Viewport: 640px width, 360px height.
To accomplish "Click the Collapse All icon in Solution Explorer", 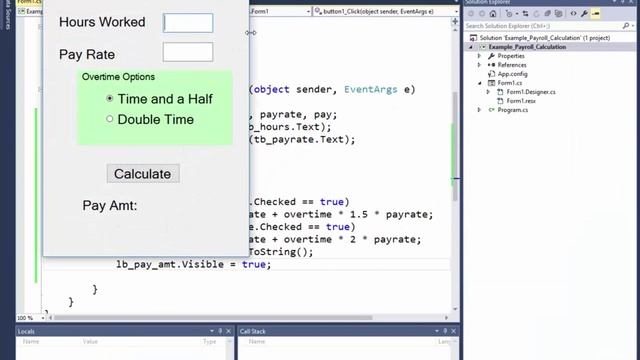I will 547,13.
